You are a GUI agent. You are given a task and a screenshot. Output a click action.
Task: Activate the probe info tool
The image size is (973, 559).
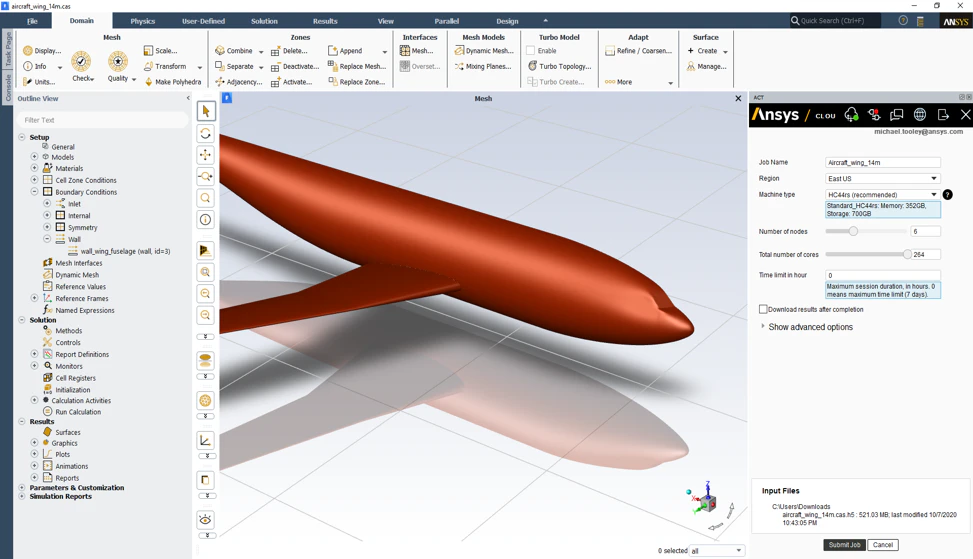pos(206,219)
